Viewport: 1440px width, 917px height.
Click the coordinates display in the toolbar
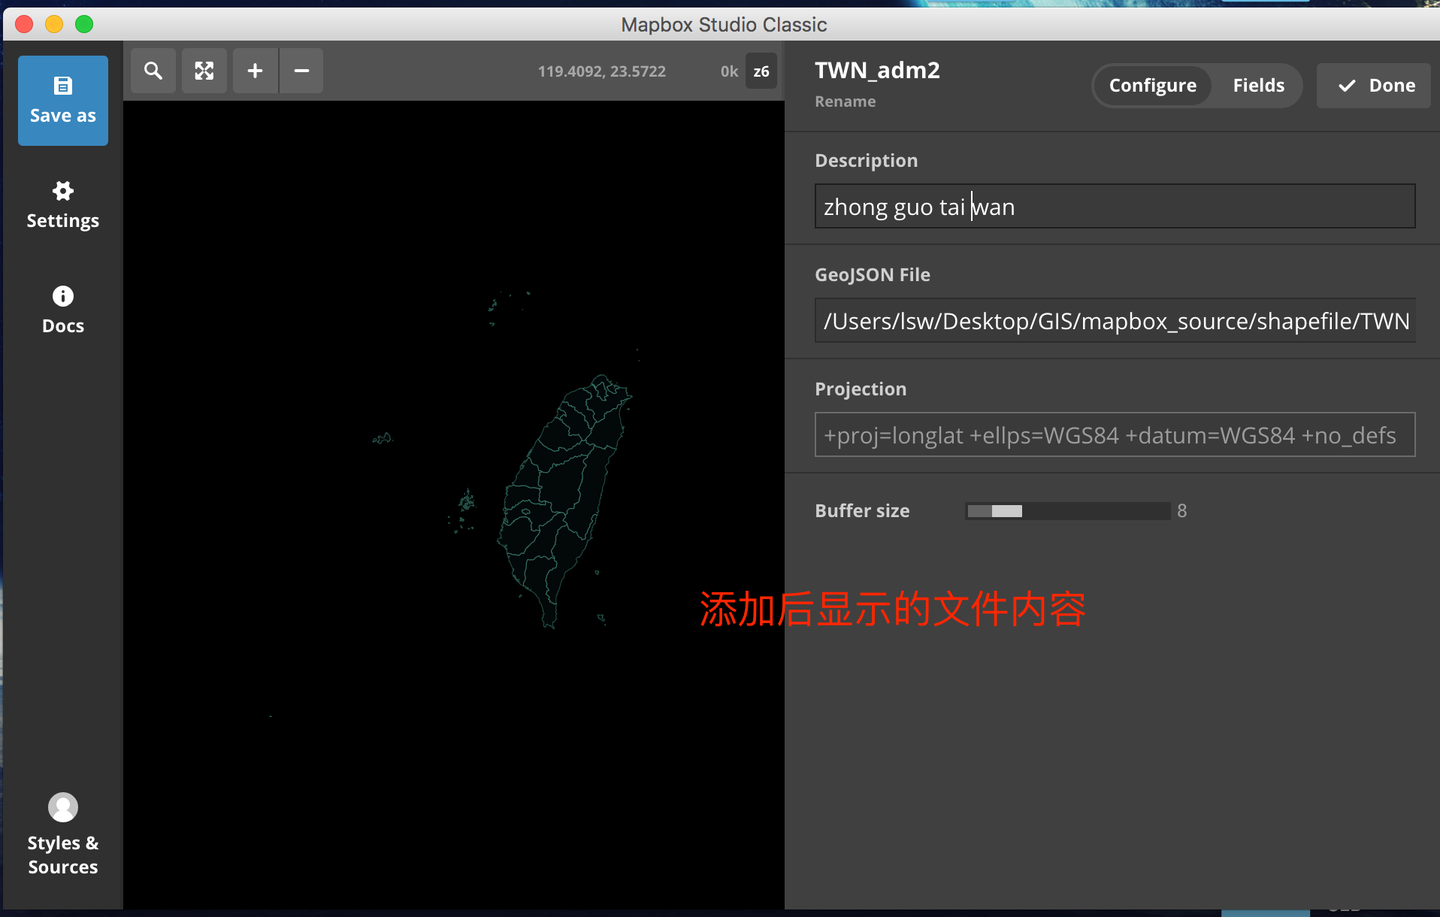pos(601,71)
